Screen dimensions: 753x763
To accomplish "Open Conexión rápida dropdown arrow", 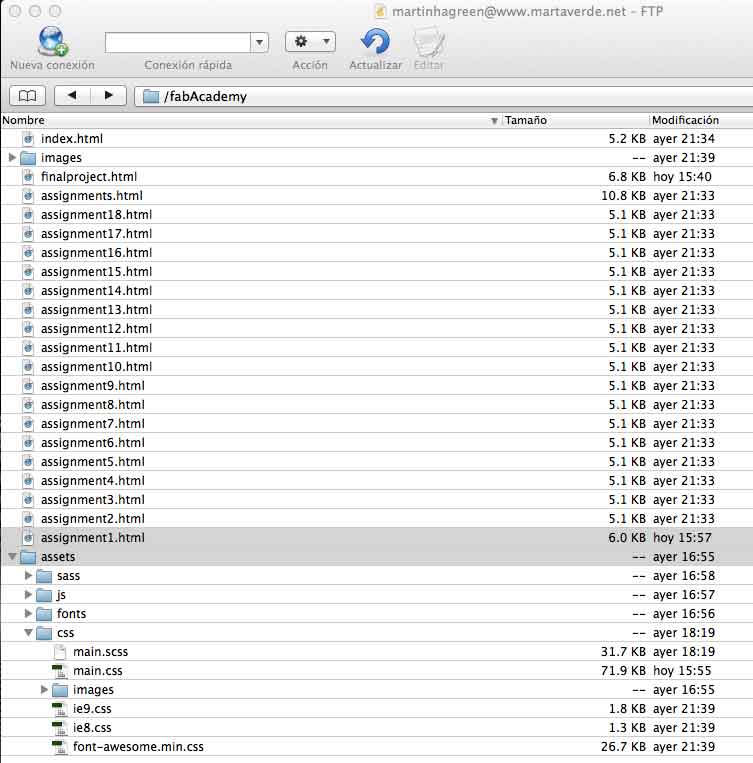I will [x=259, y=43].
